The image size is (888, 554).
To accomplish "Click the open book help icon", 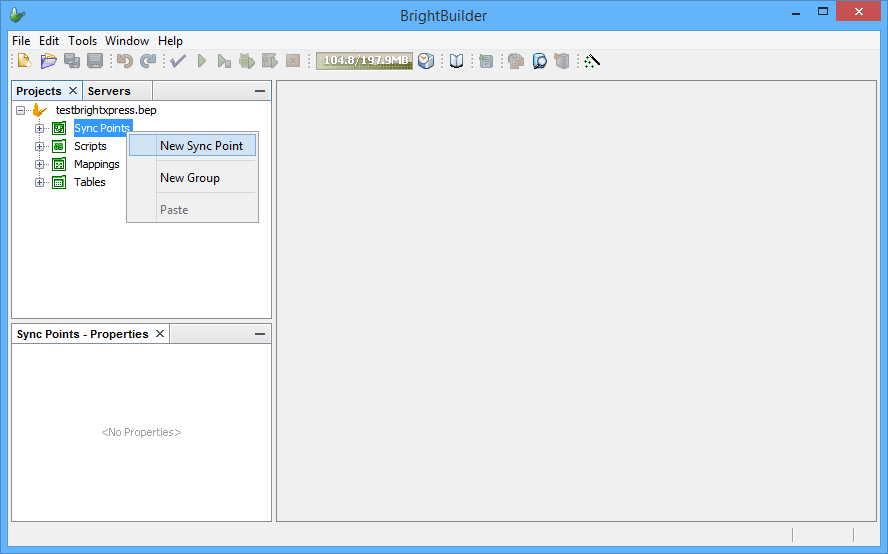I will 456,61.
